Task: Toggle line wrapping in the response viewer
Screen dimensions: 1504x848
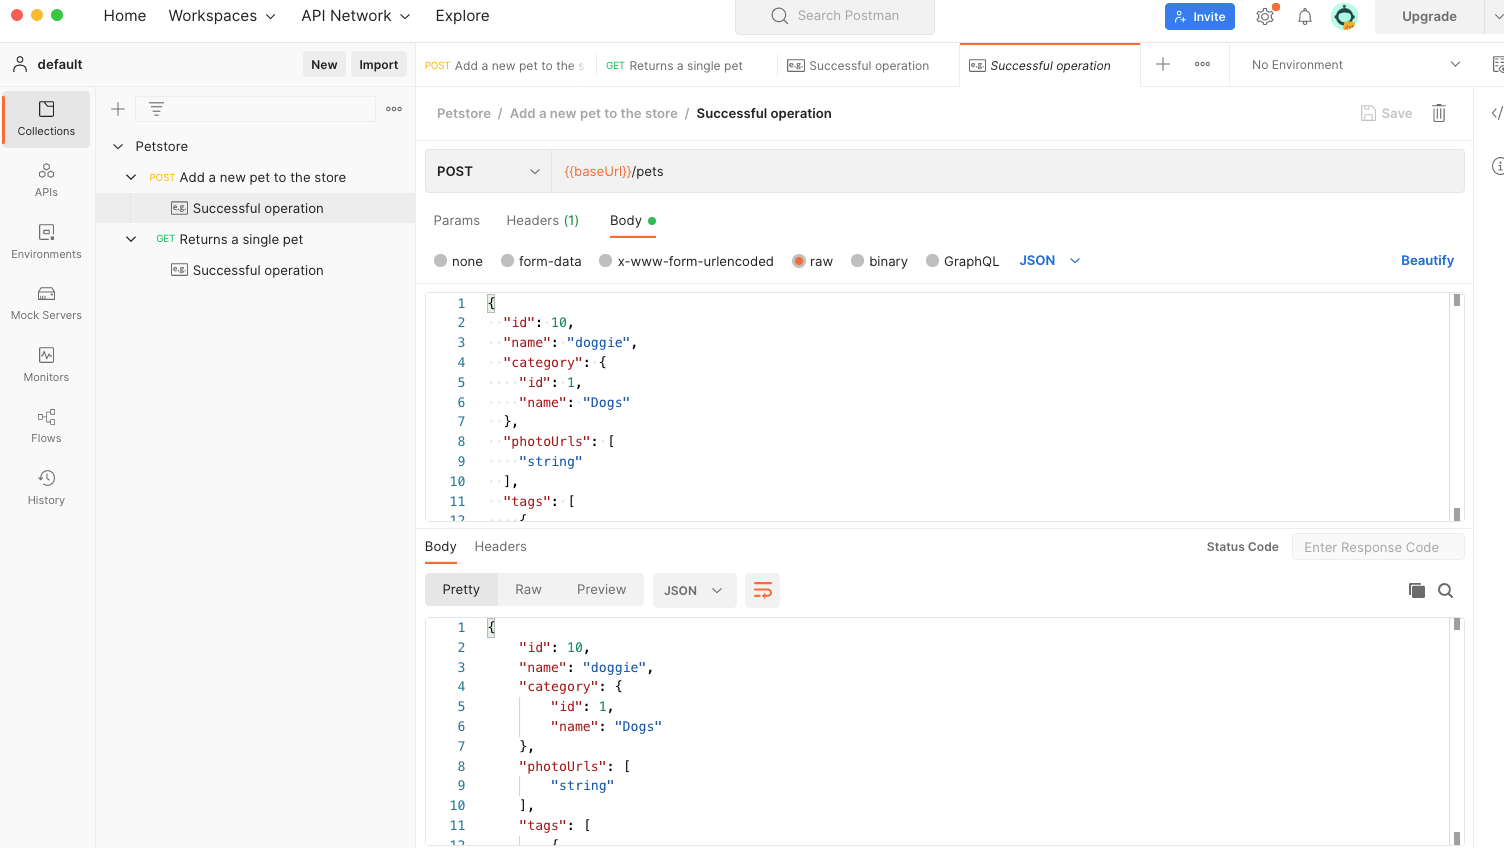Action: (x=762, y=590)
